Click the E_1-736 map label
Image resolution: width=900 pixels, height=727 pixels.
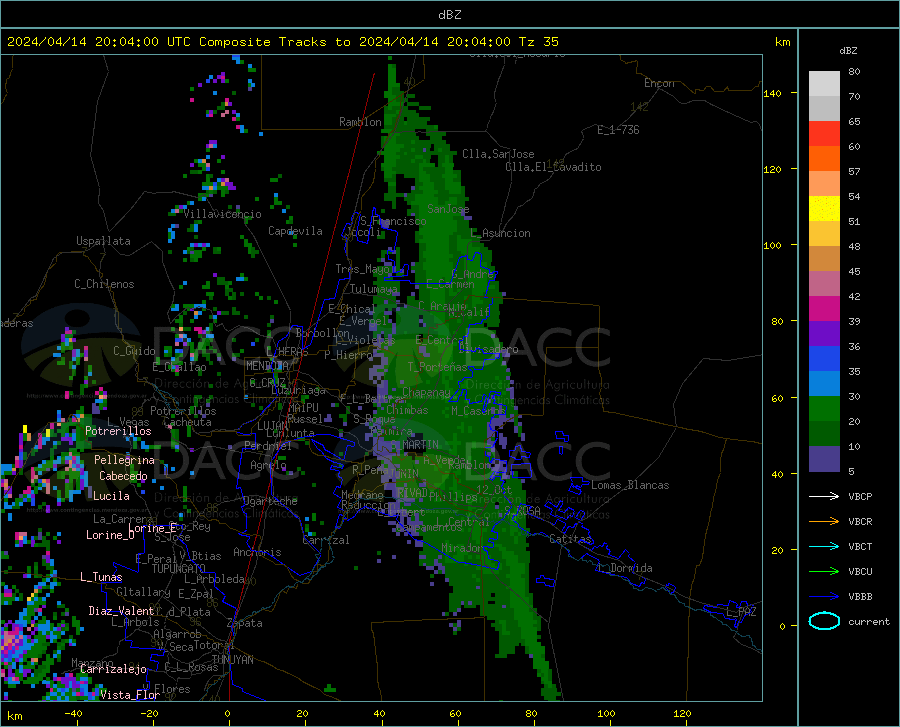(618, 130)
